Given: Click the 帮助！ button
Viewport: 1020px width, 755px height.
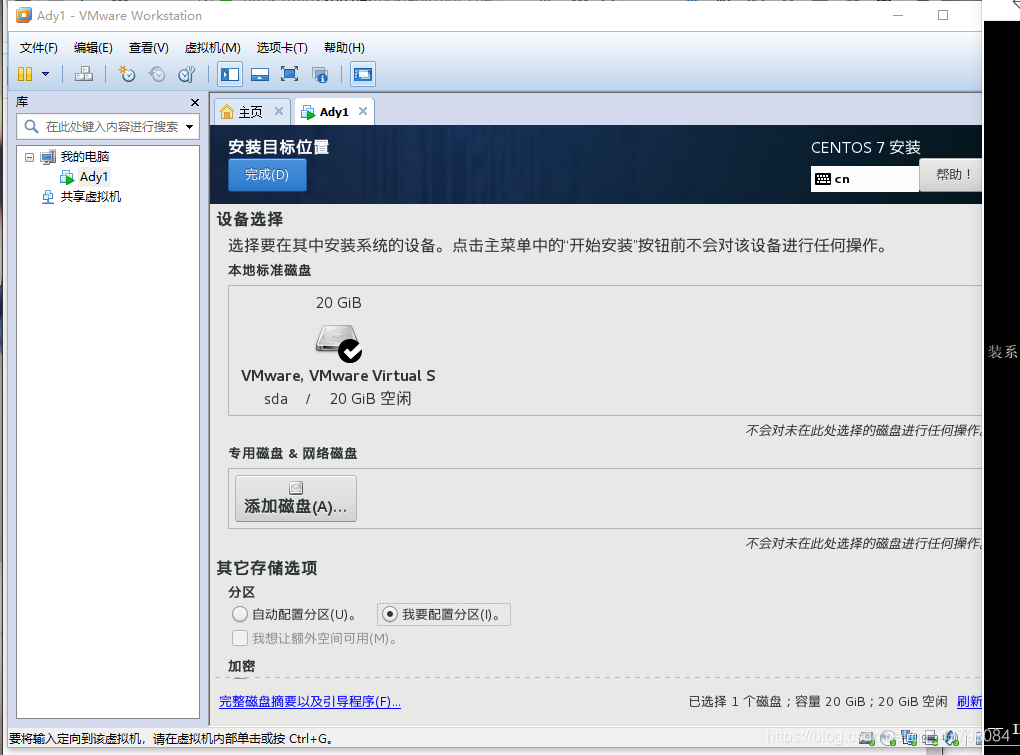Looking at the screenshot, I should click(952, 174).
